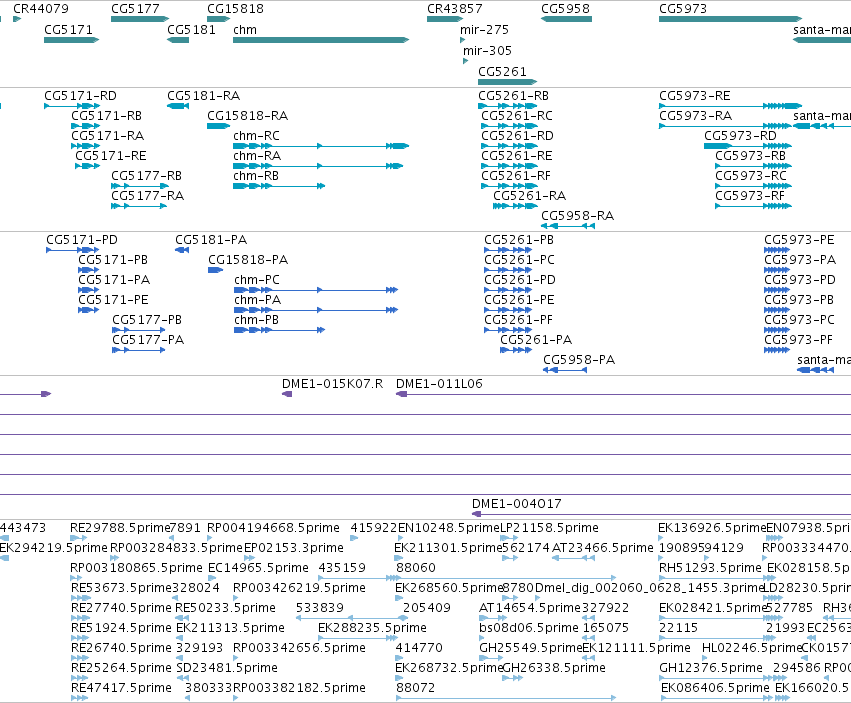
Task: Select the top-track CG15818 gene label
Action: pyautogui.click(x=235, y=9)
